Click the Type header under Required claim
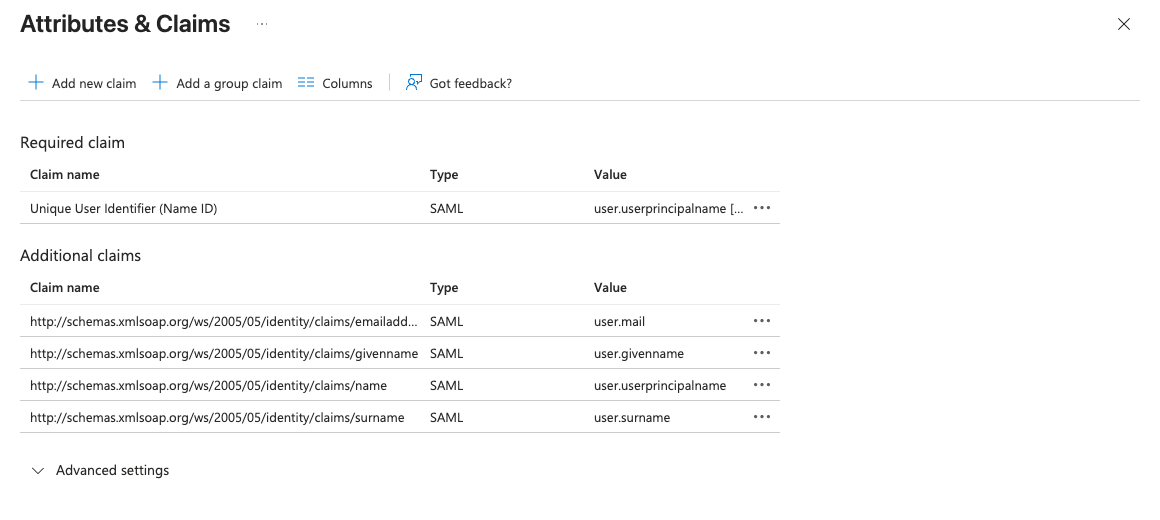Viewport: 1160px width, 520px height. click(x=444, y=175)
